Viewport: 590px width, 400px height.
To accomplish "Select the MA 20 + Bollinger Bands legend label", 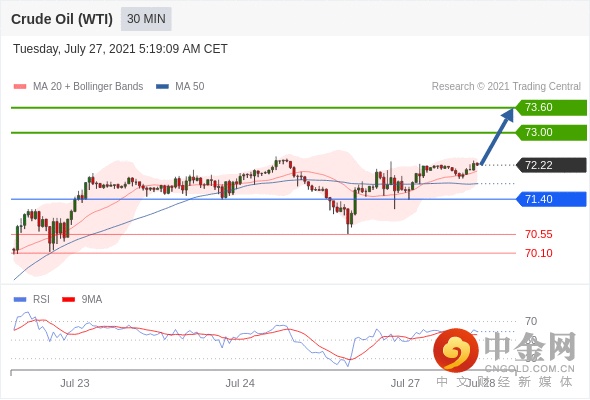I will tap(88, 87).
